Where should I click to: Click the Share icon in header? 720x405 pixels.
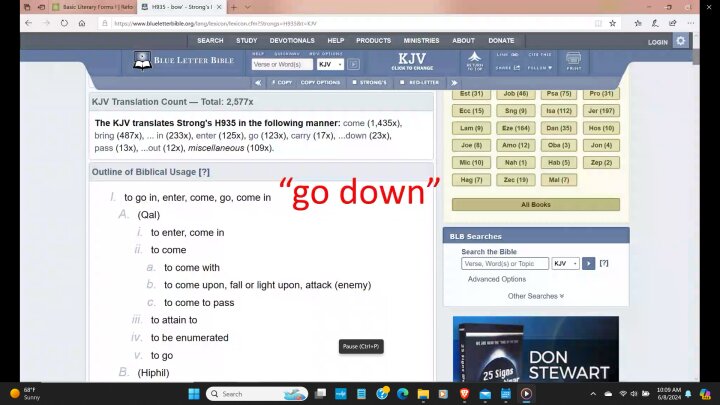click(x=507, y=68)
